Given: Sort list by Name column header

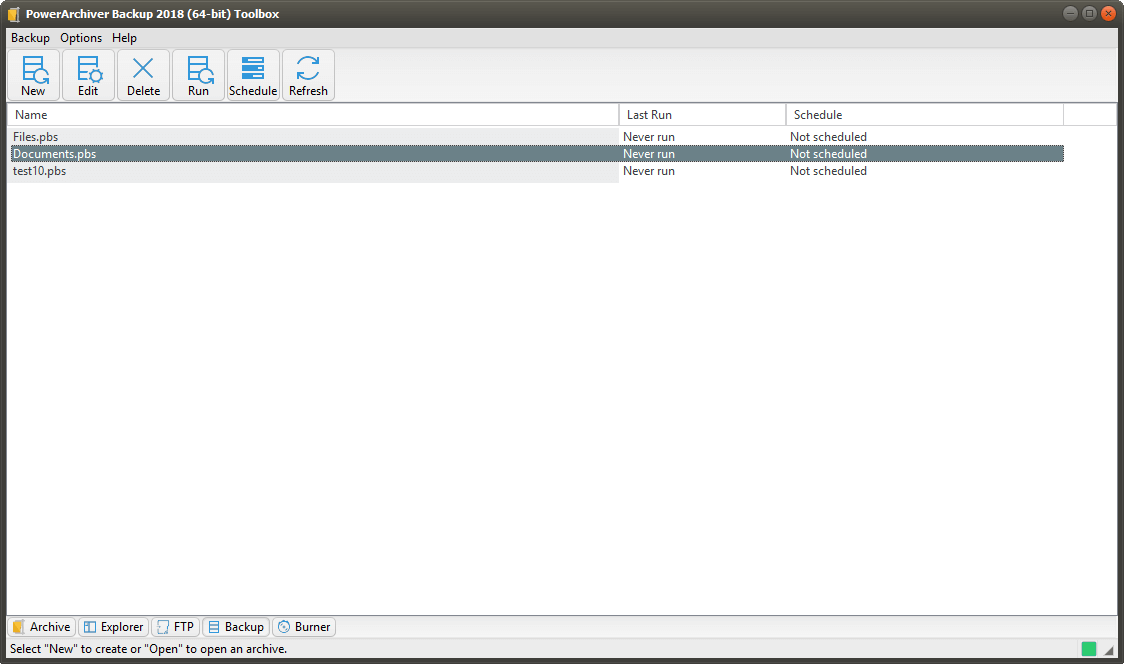Looking at the screenshot, I should (313, 115).
